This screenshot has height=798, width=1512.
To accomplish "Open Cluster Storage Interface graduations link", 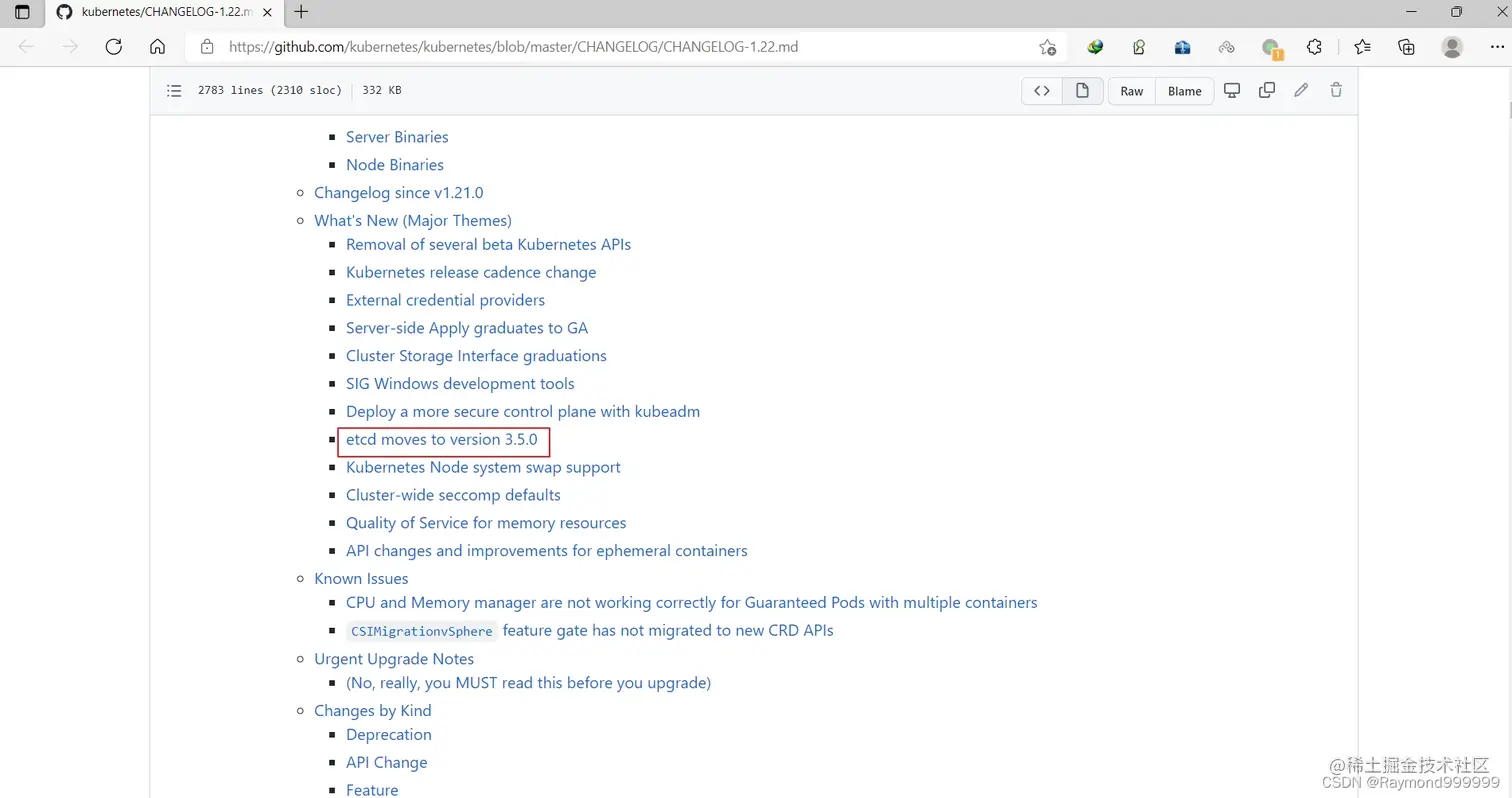I will pos(476,356).
